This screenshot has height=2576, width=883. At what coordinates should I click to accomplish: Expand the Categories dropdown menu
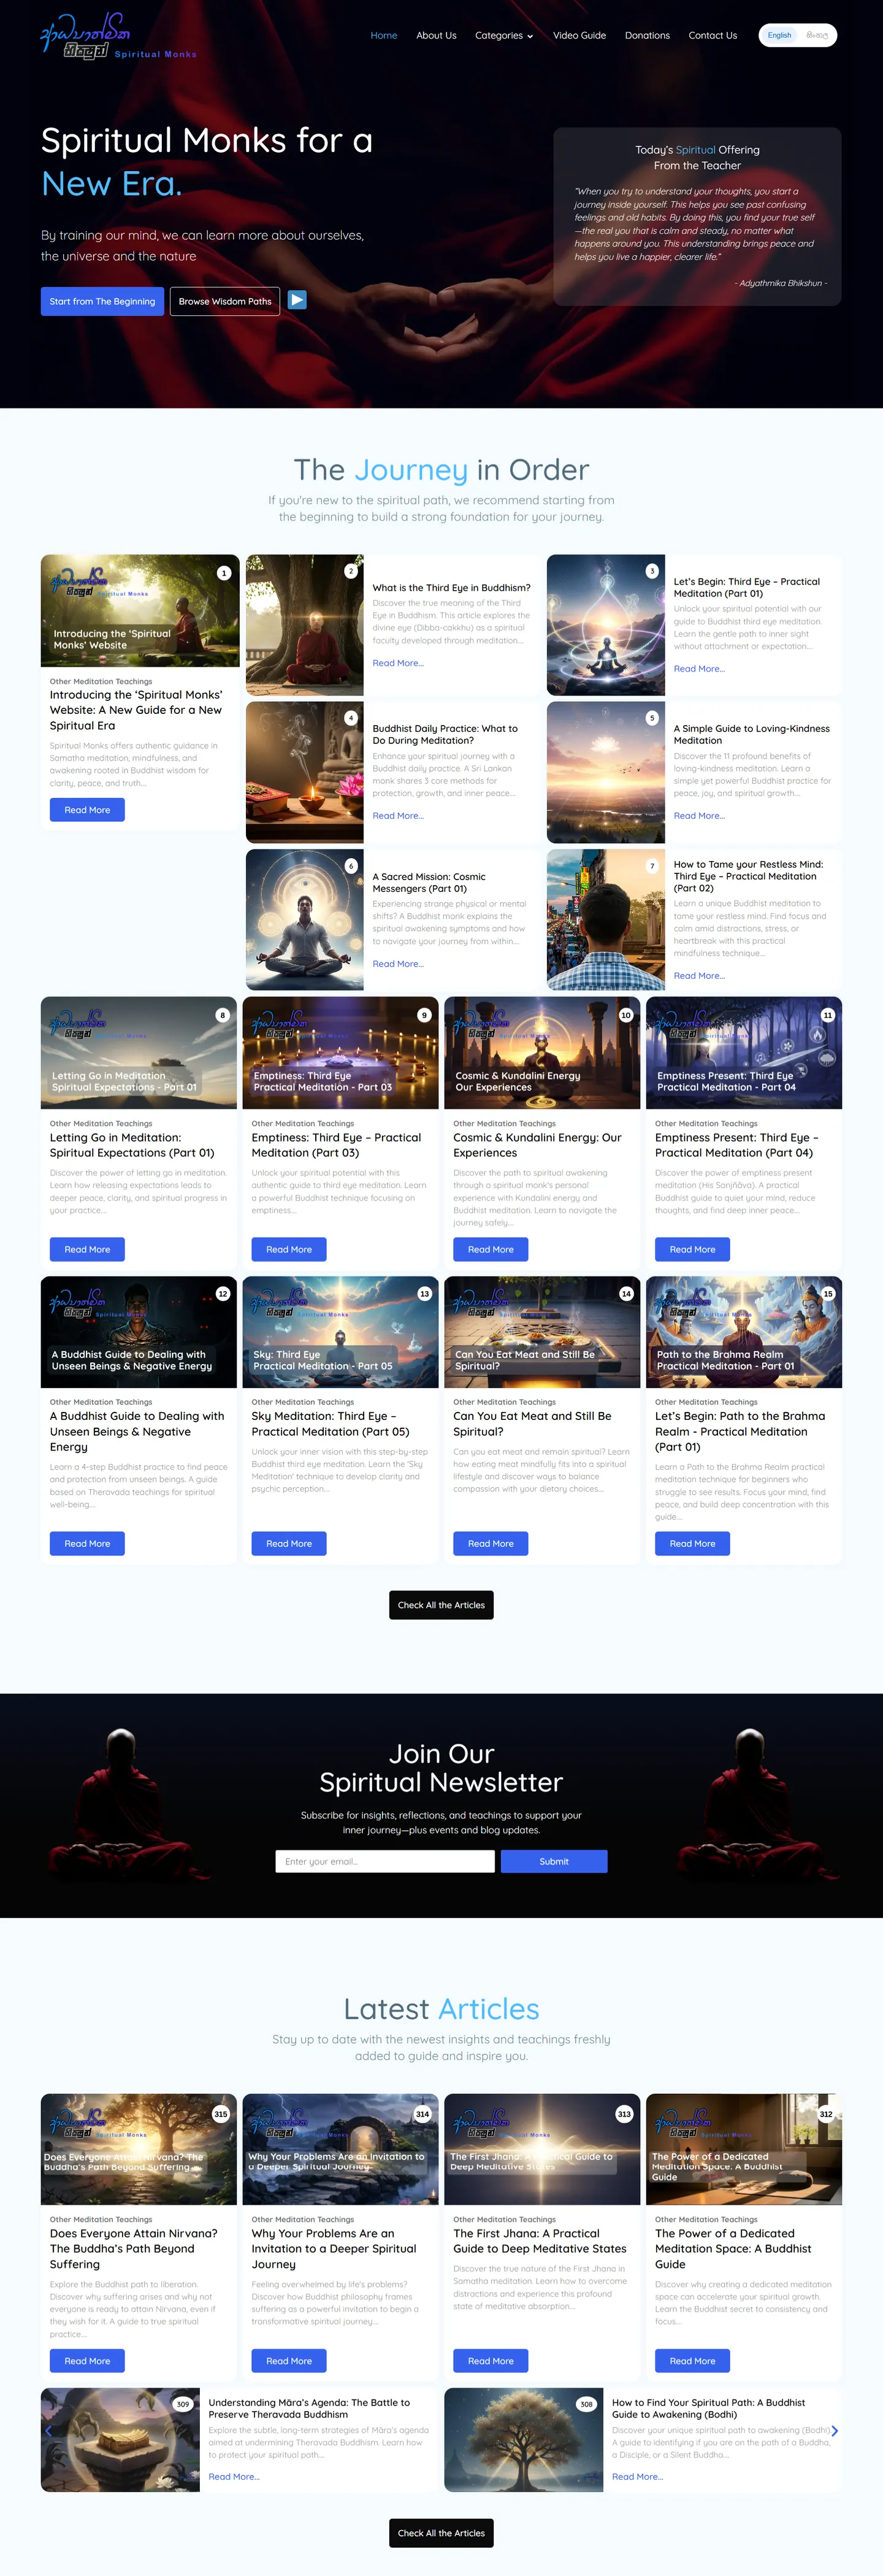pyautogui.click(x=504, y=36)
